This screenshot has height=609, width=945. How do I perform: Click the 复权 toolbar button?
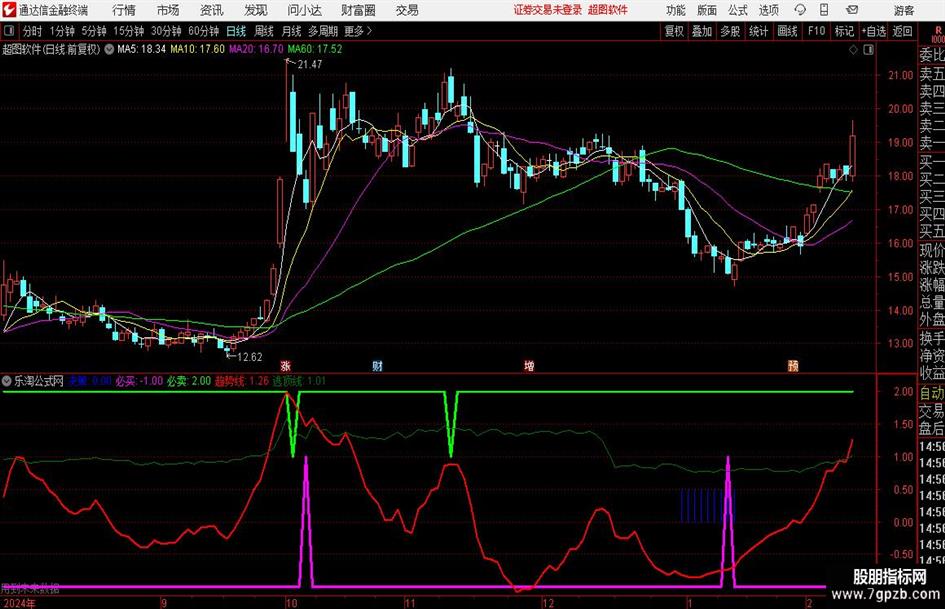pyautogui.click(x=674, y=31)
